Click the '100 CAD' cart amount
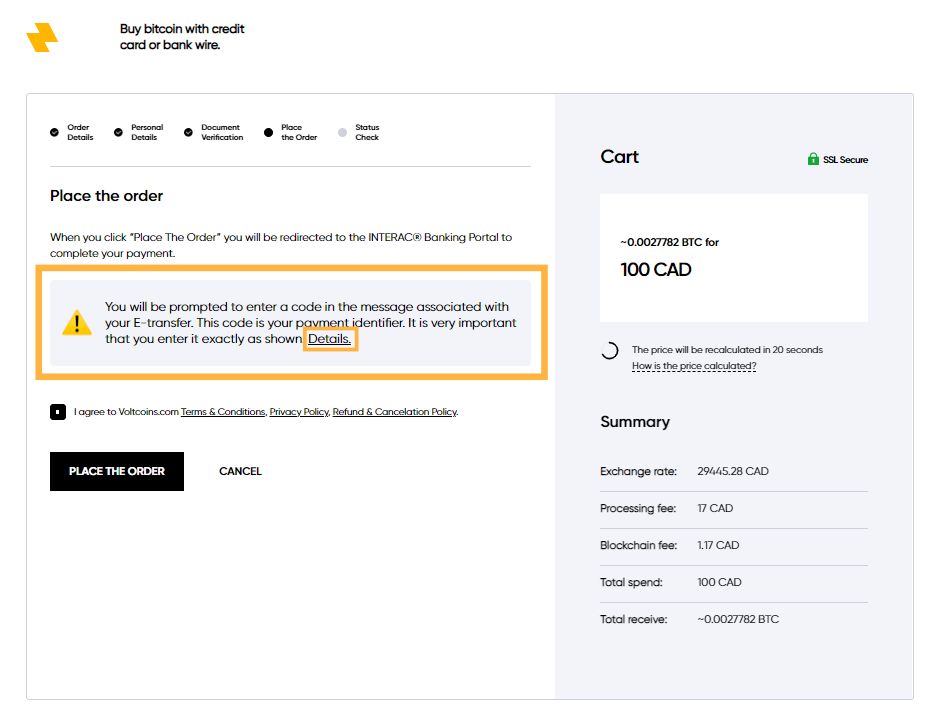 pyautogui.click(x=655, y=270)
